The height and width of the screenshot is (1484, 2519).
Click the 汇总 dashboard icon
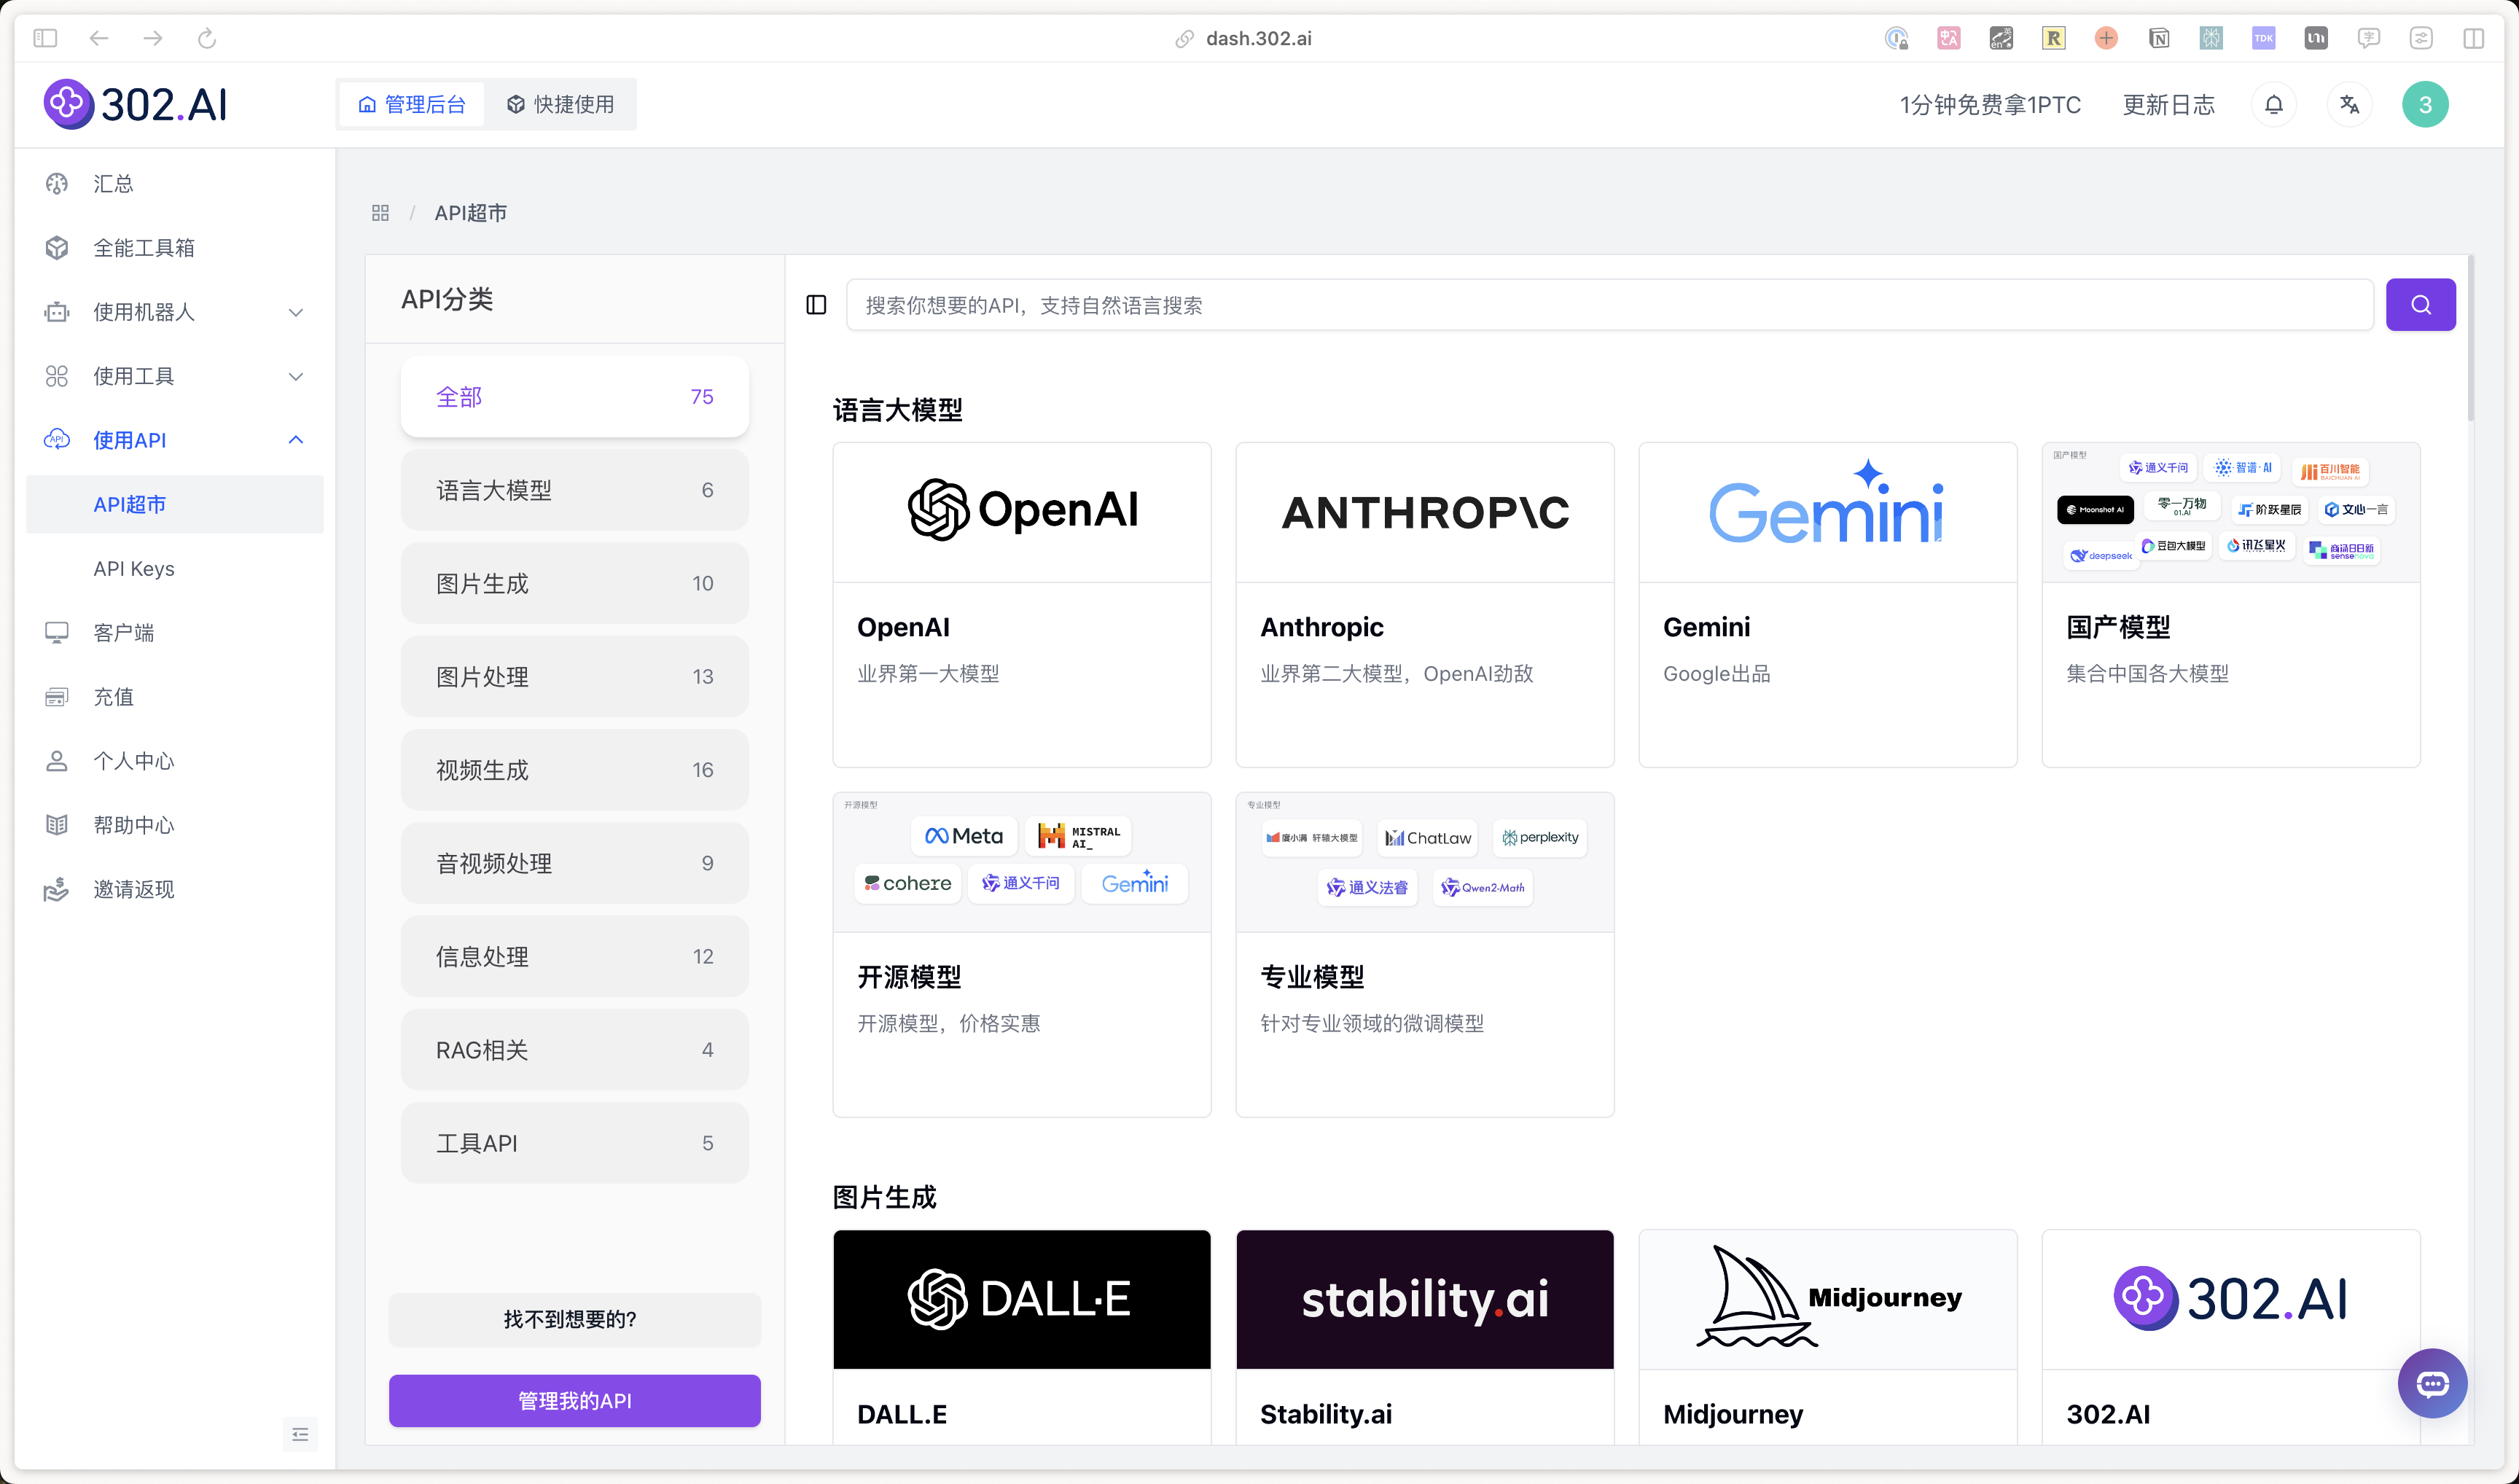[x=57, y=184]
